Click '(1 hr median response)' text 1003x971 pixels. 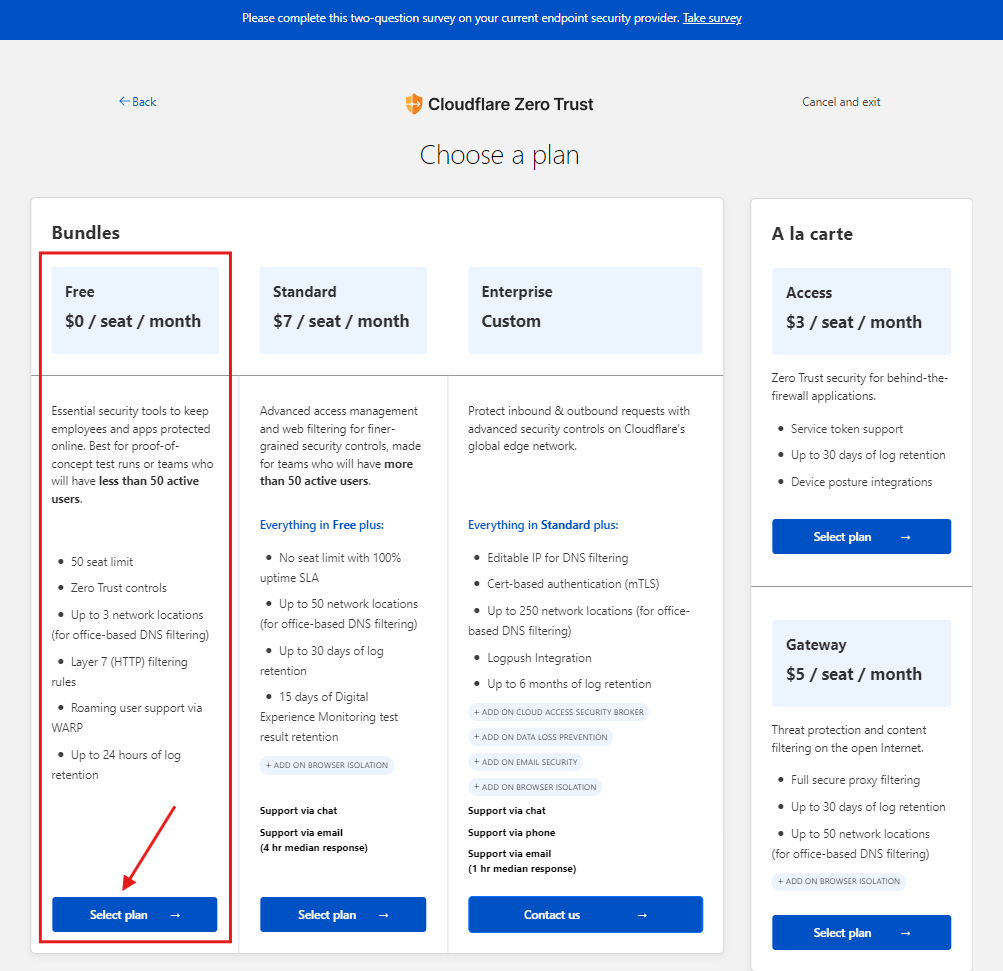[x=522, y=869]
